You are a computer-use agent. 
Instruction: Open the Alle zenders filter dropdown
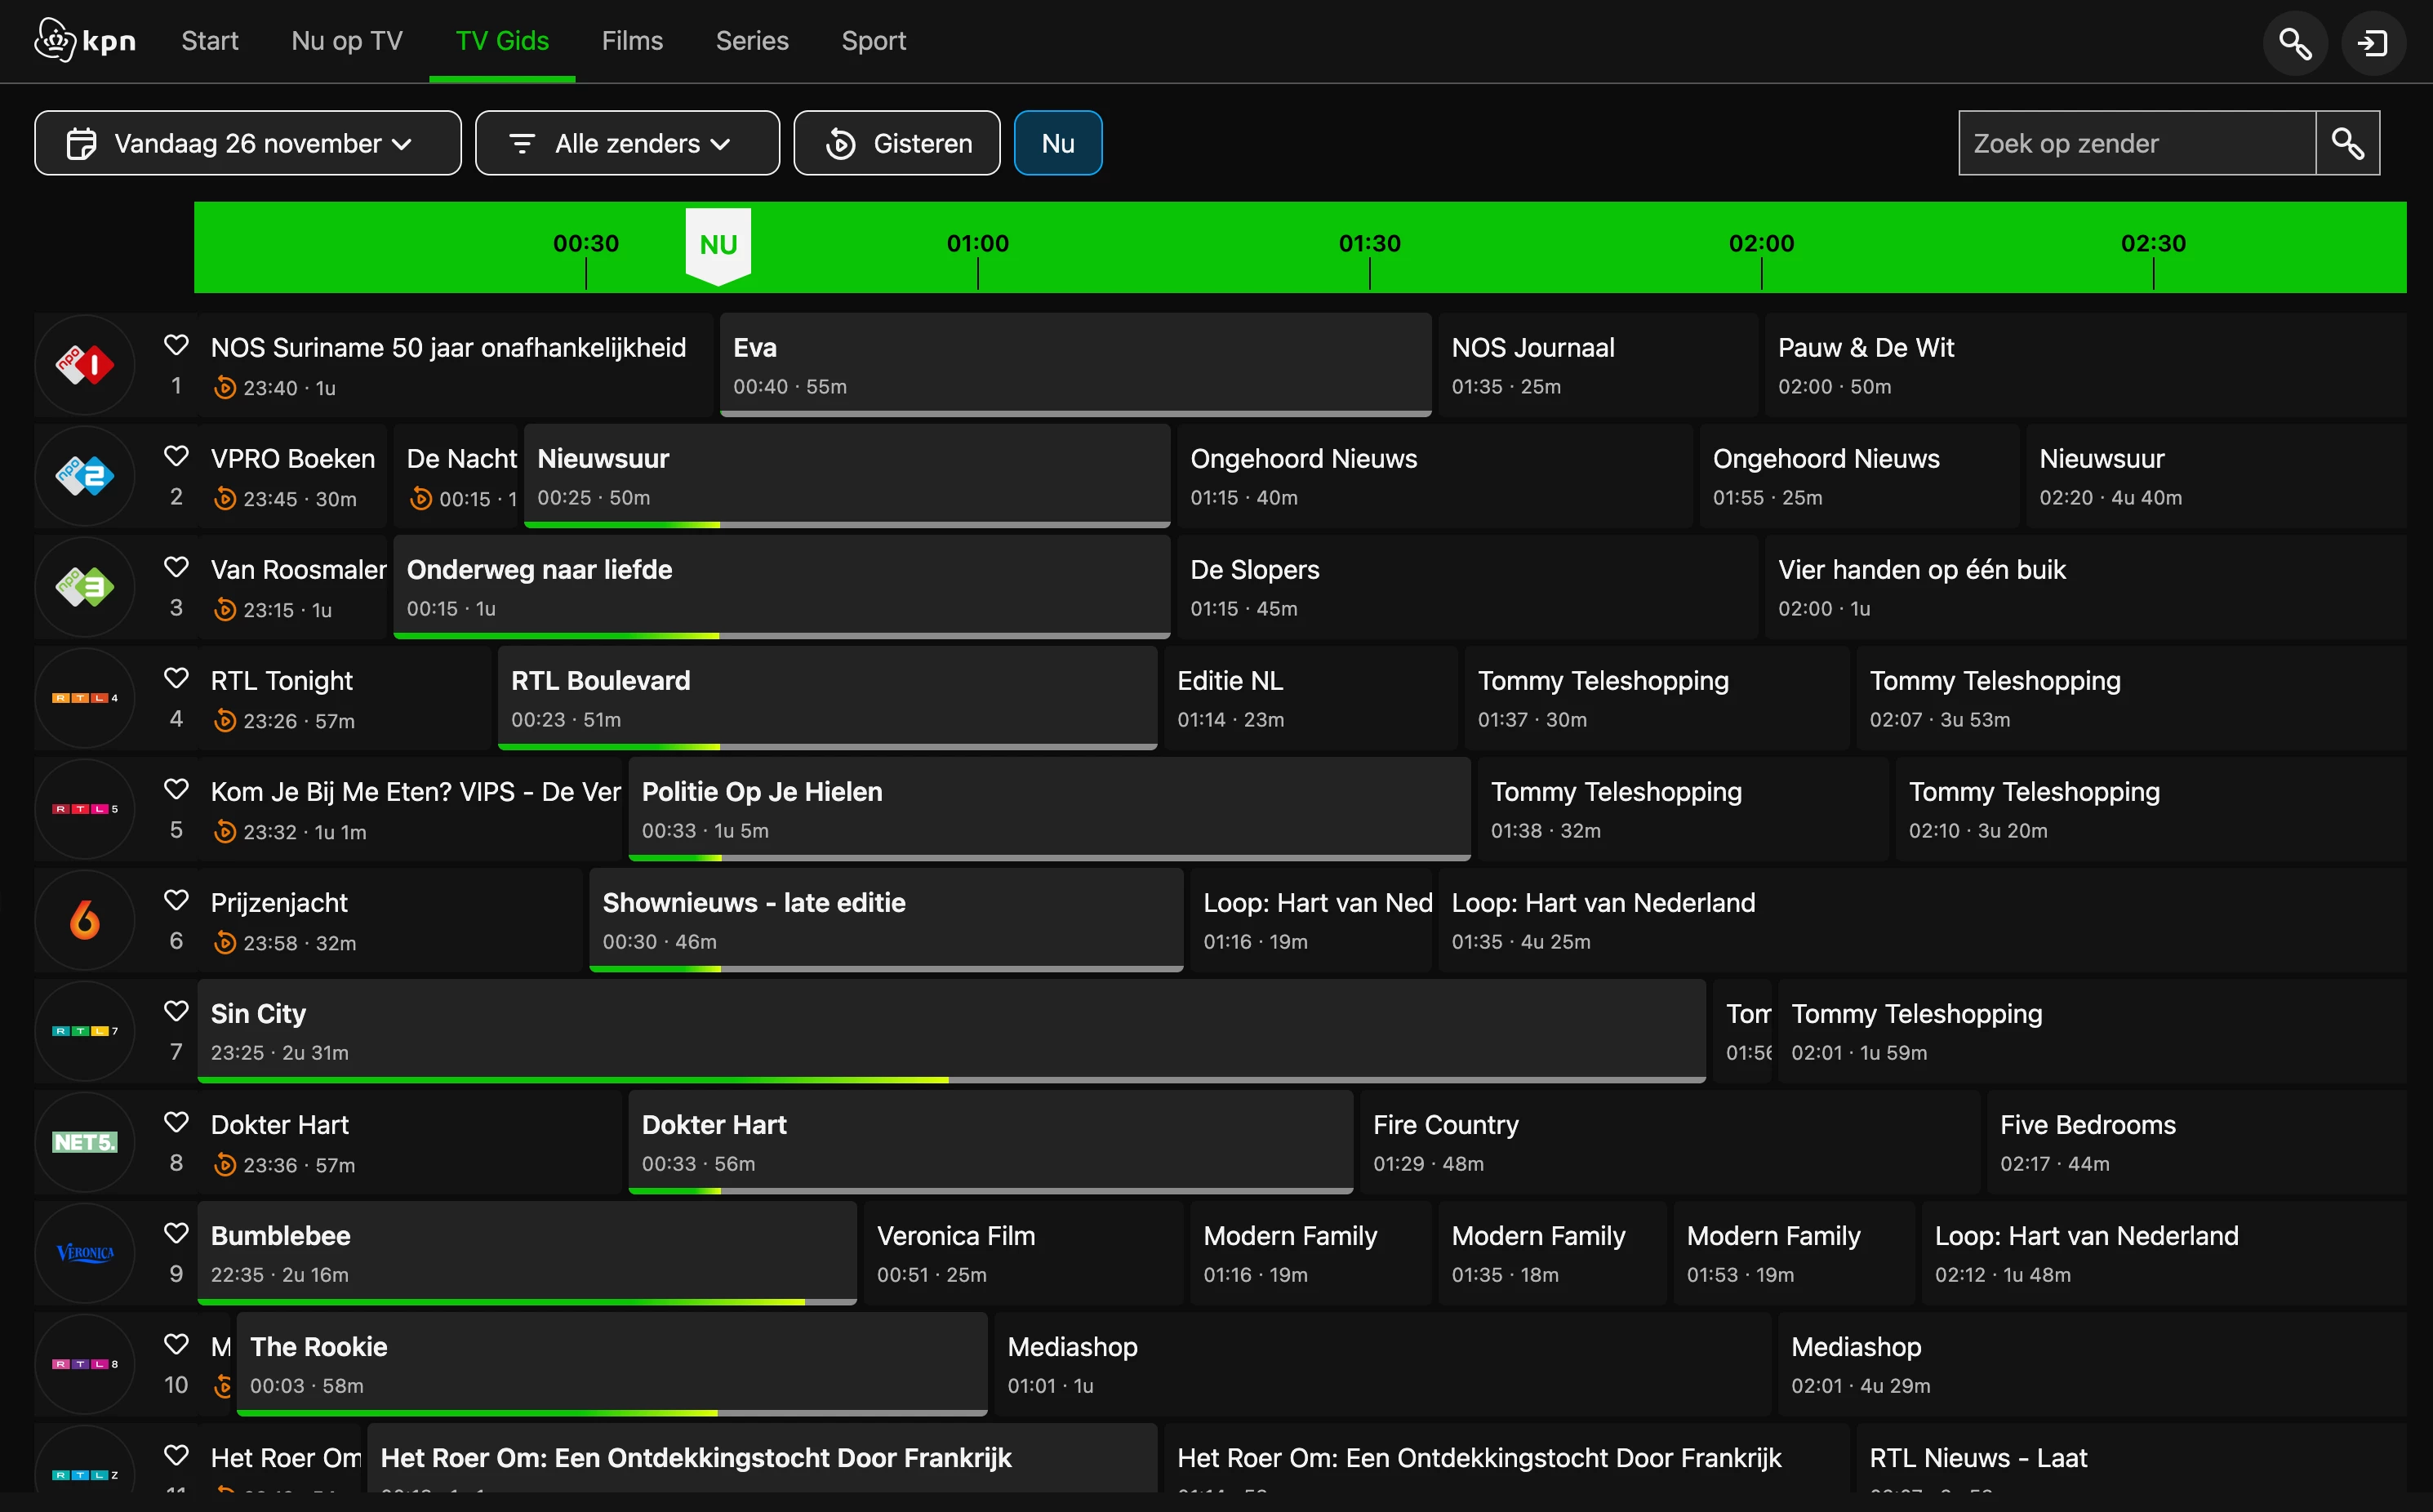click(x=627, y=143)
